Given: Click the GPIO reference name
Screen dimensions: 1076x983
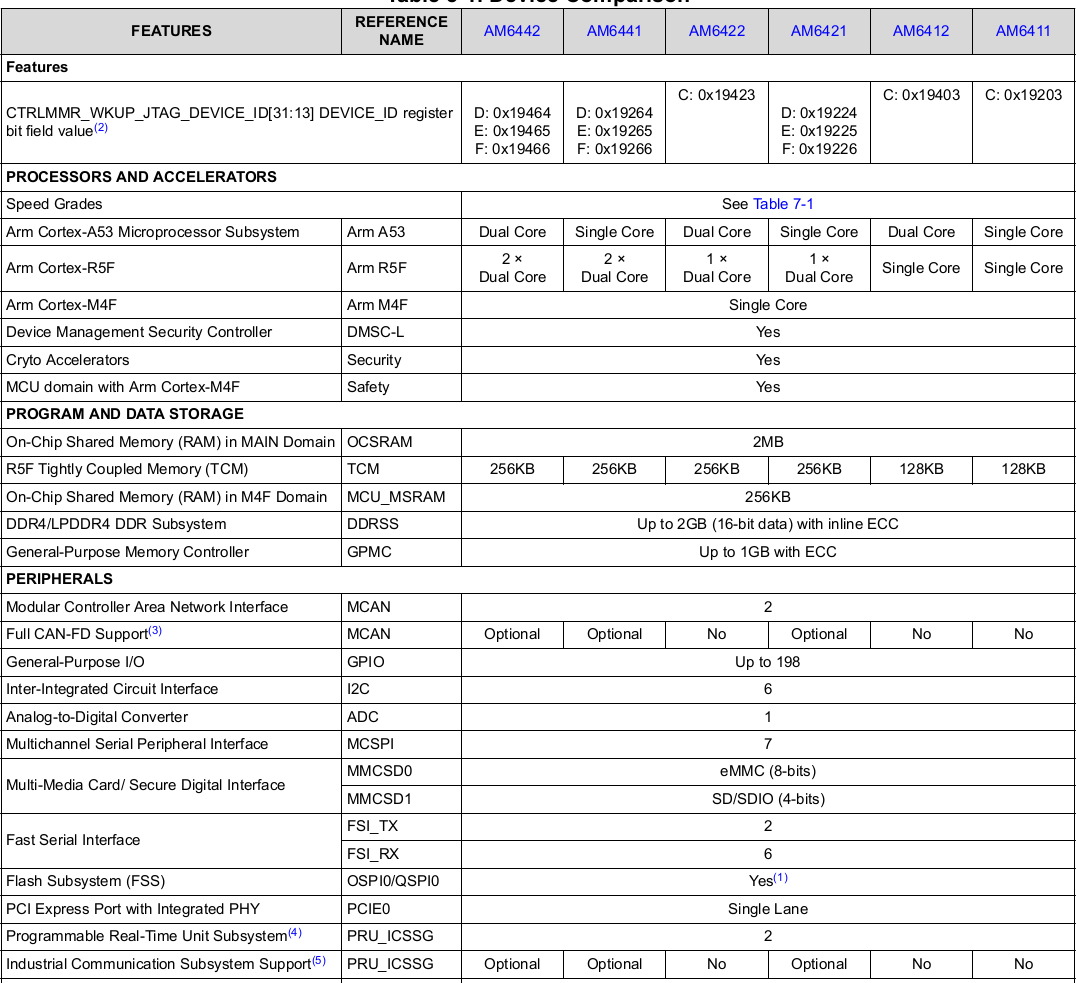Looking at the screenshot, I should click(x=366, y=662).
